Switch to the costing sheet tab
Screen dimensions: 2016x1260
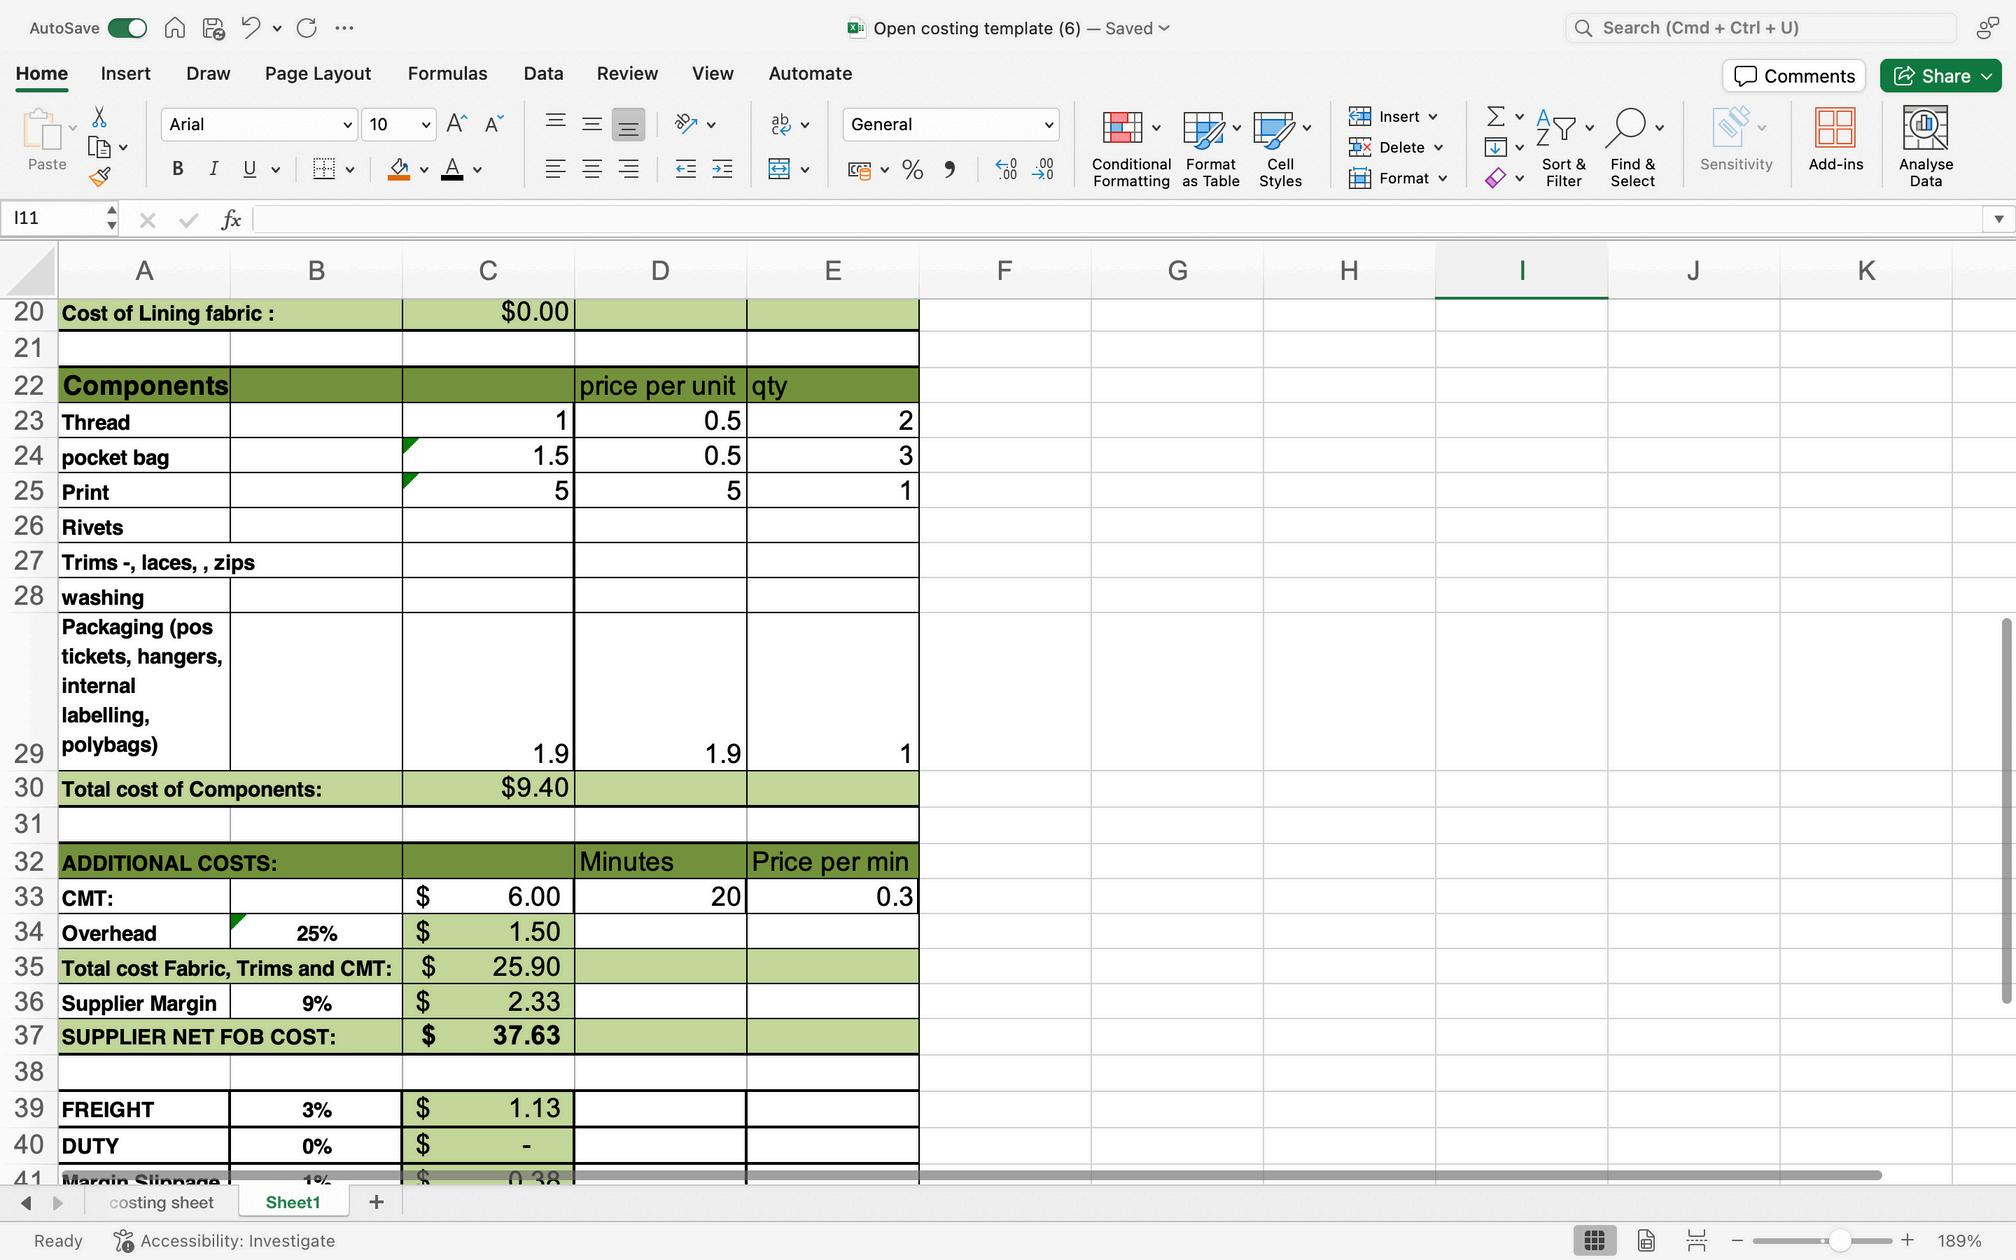(x=161, y=1202)
